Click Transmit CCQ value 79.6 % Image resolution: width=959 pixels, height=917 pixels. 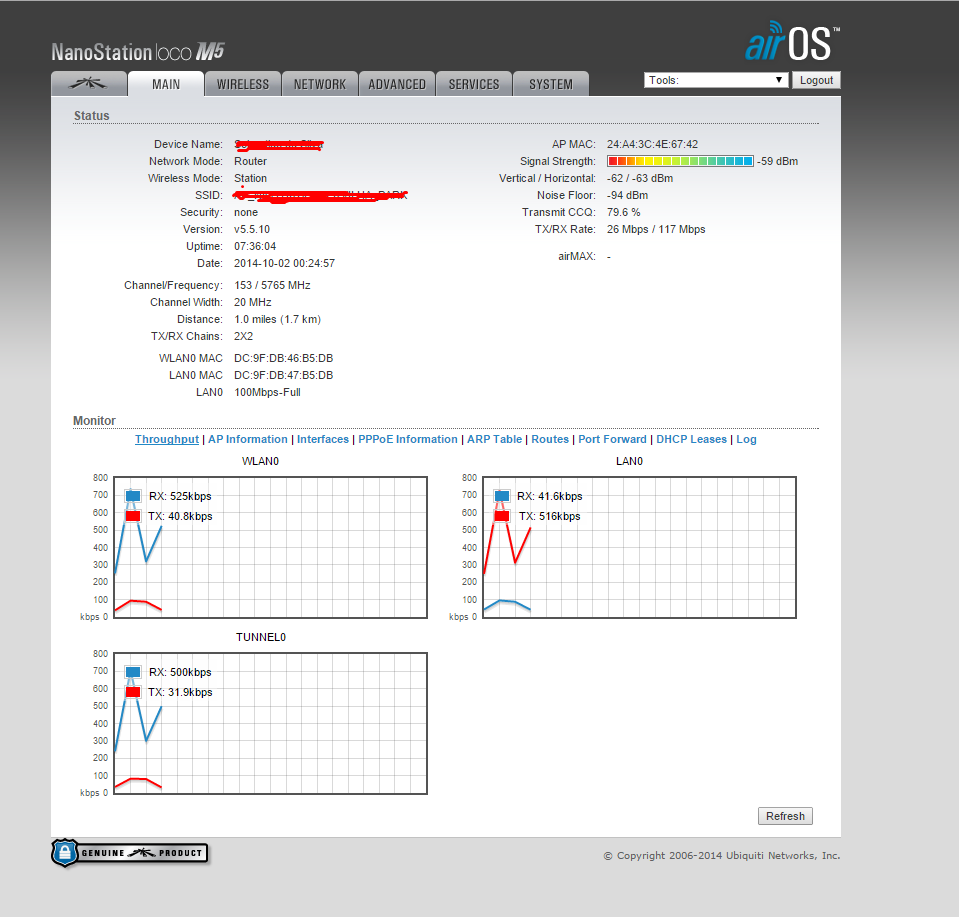coord(623,212)
